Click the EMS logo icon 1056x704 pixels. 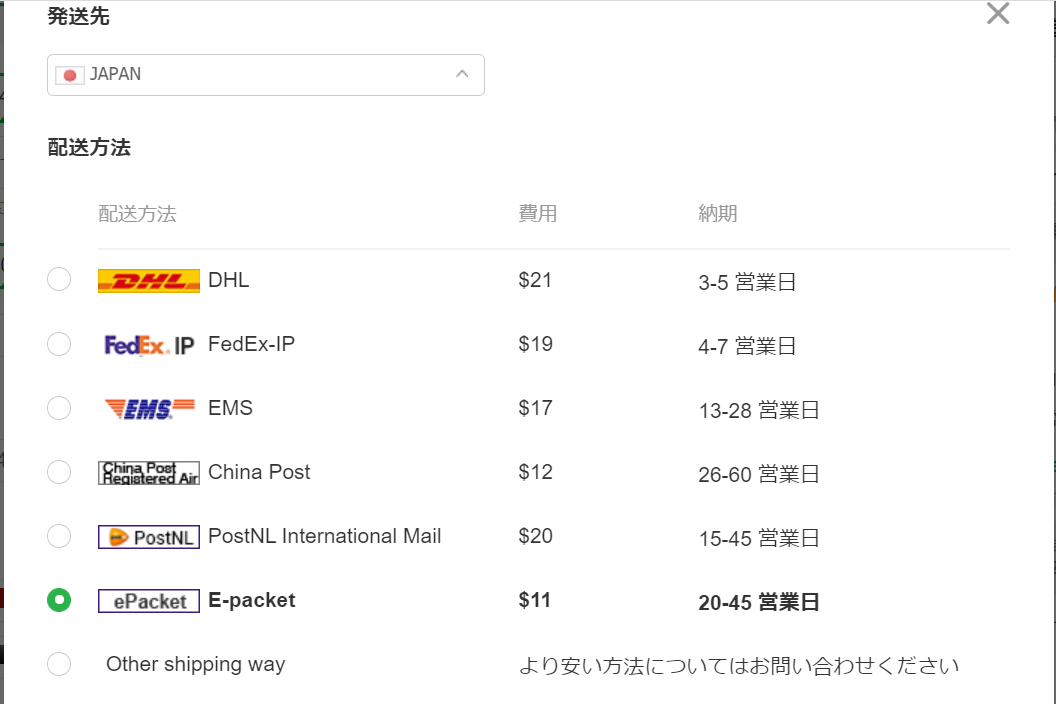pyautogui.click(x=150, y=408)
